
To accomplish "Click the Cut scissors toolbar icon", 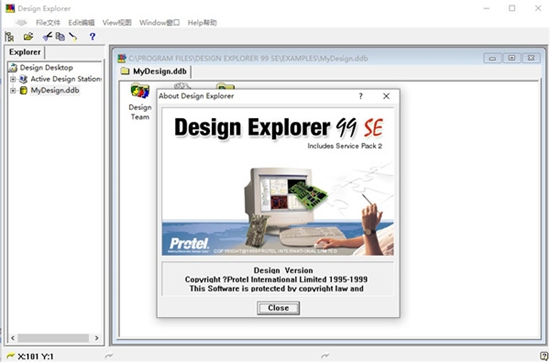I will [x=47, y=36].
